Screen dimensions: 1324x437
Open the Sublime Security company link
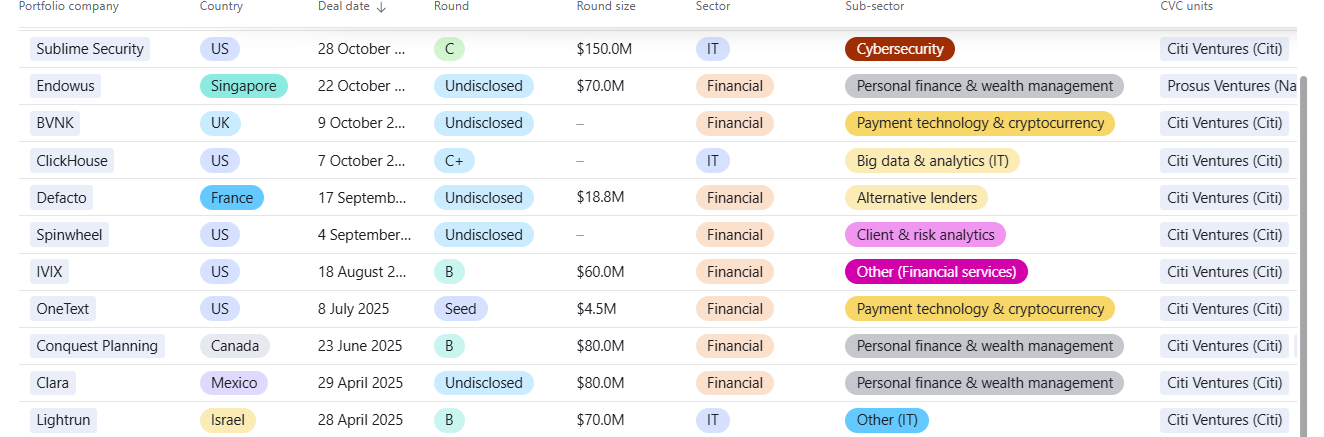click(x=90, y=49)
